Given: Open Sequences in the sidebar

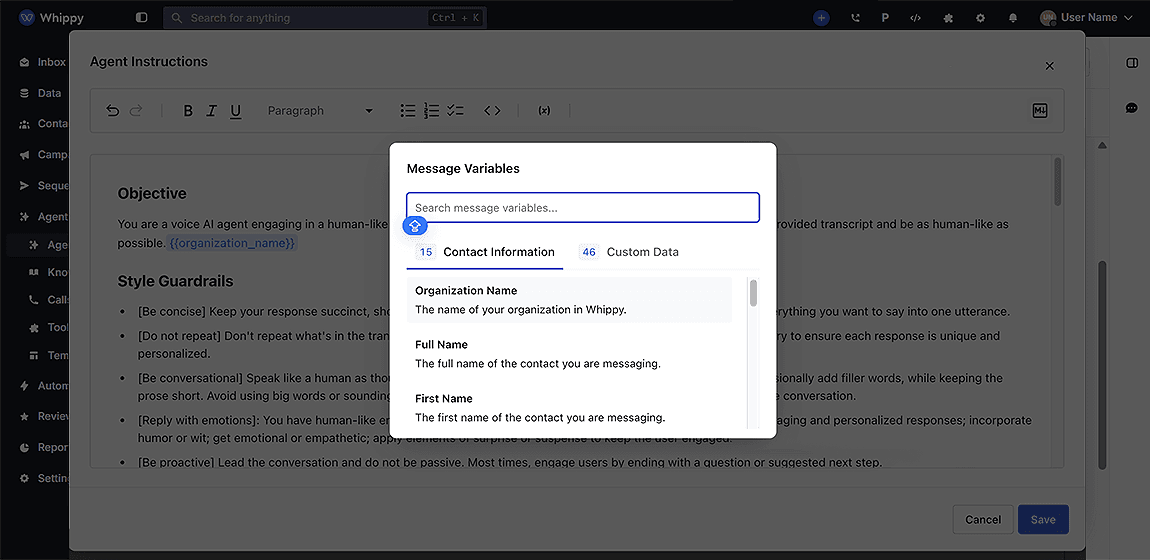Looking at the screenshot, I should pos(43,185).
